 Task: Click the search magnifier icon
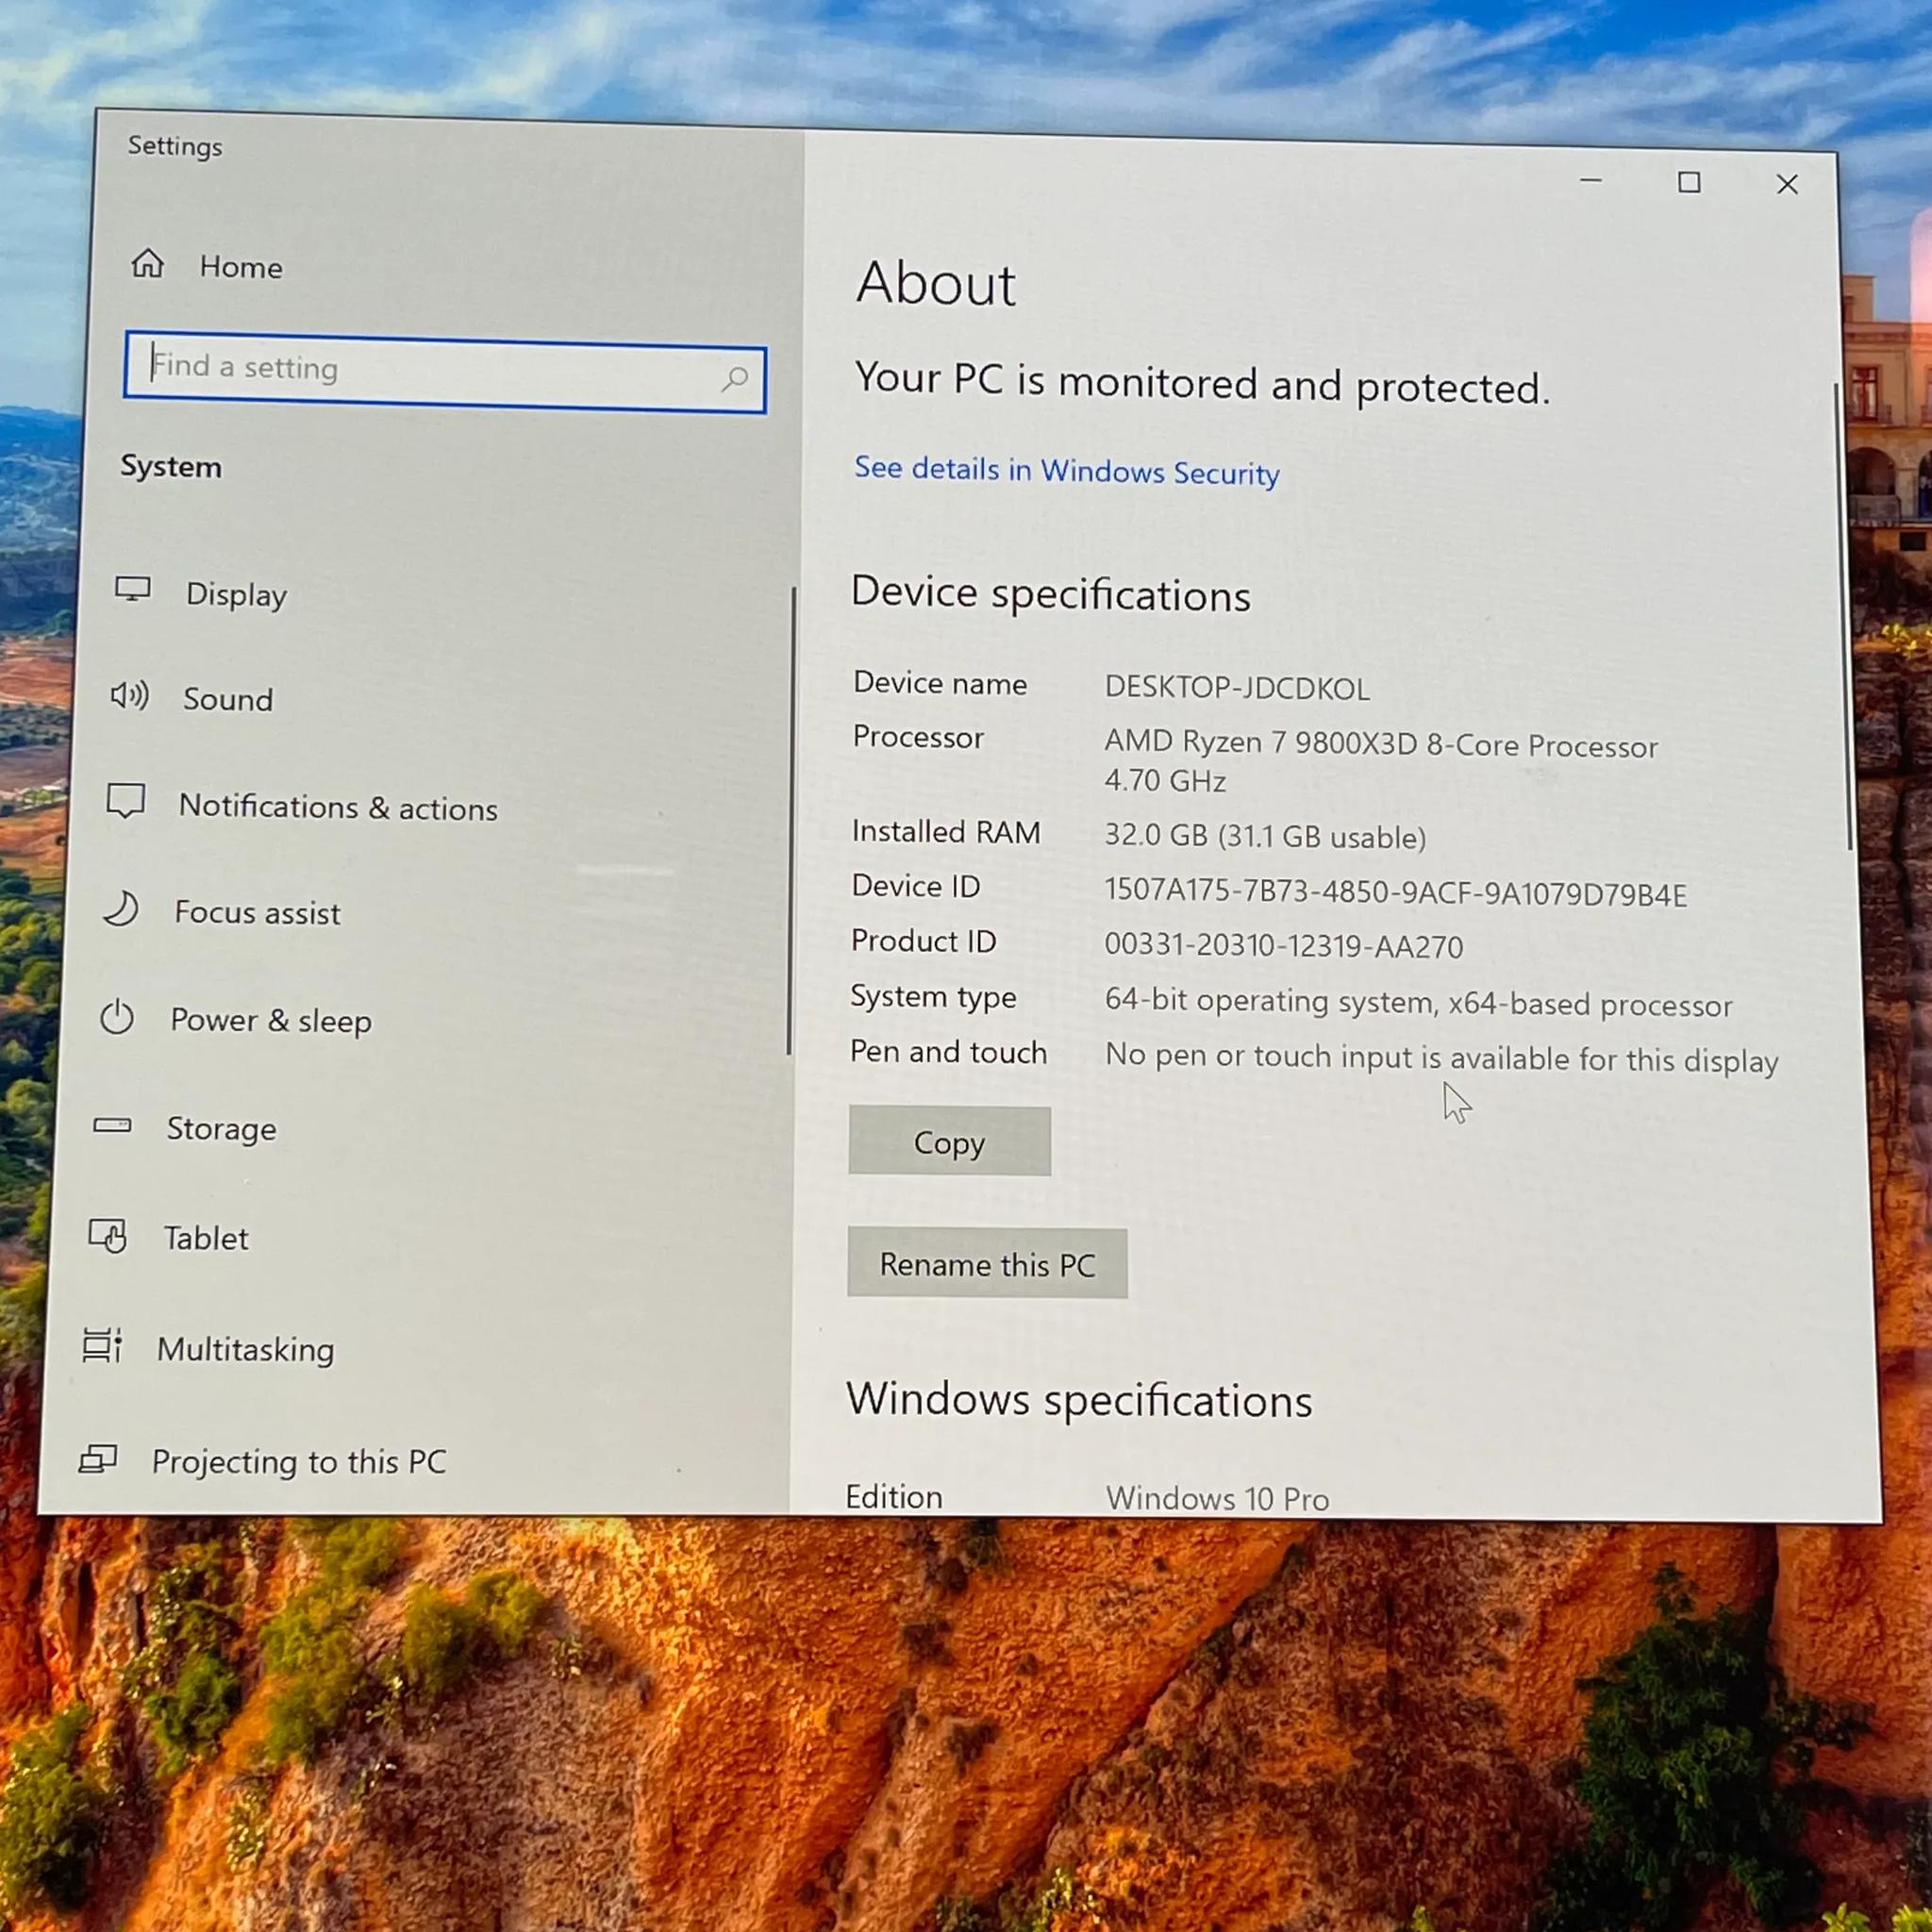[735, 379]
